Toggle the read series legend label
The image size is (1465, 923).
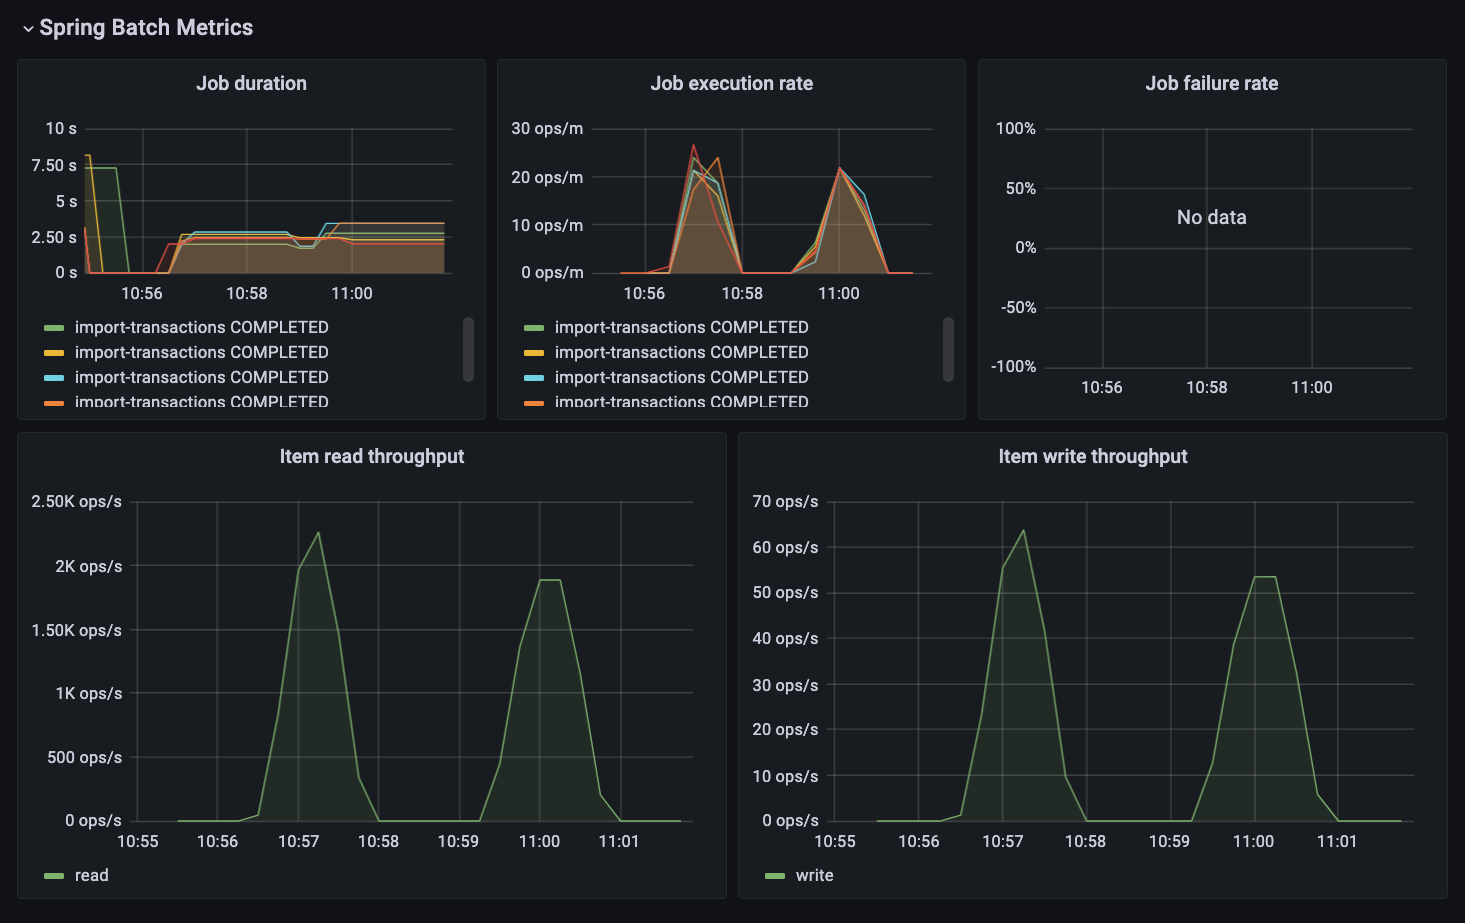tap(91, 875)
